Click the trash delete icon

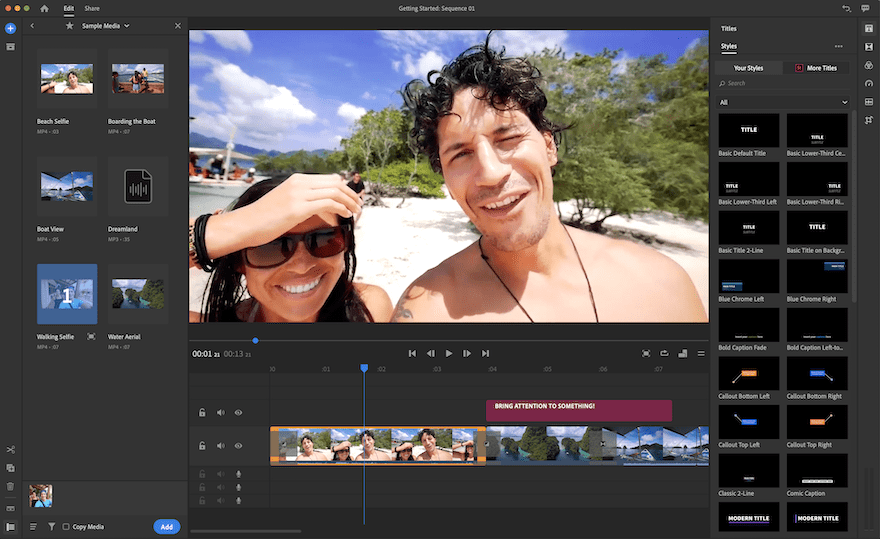[x=10, y=486]
